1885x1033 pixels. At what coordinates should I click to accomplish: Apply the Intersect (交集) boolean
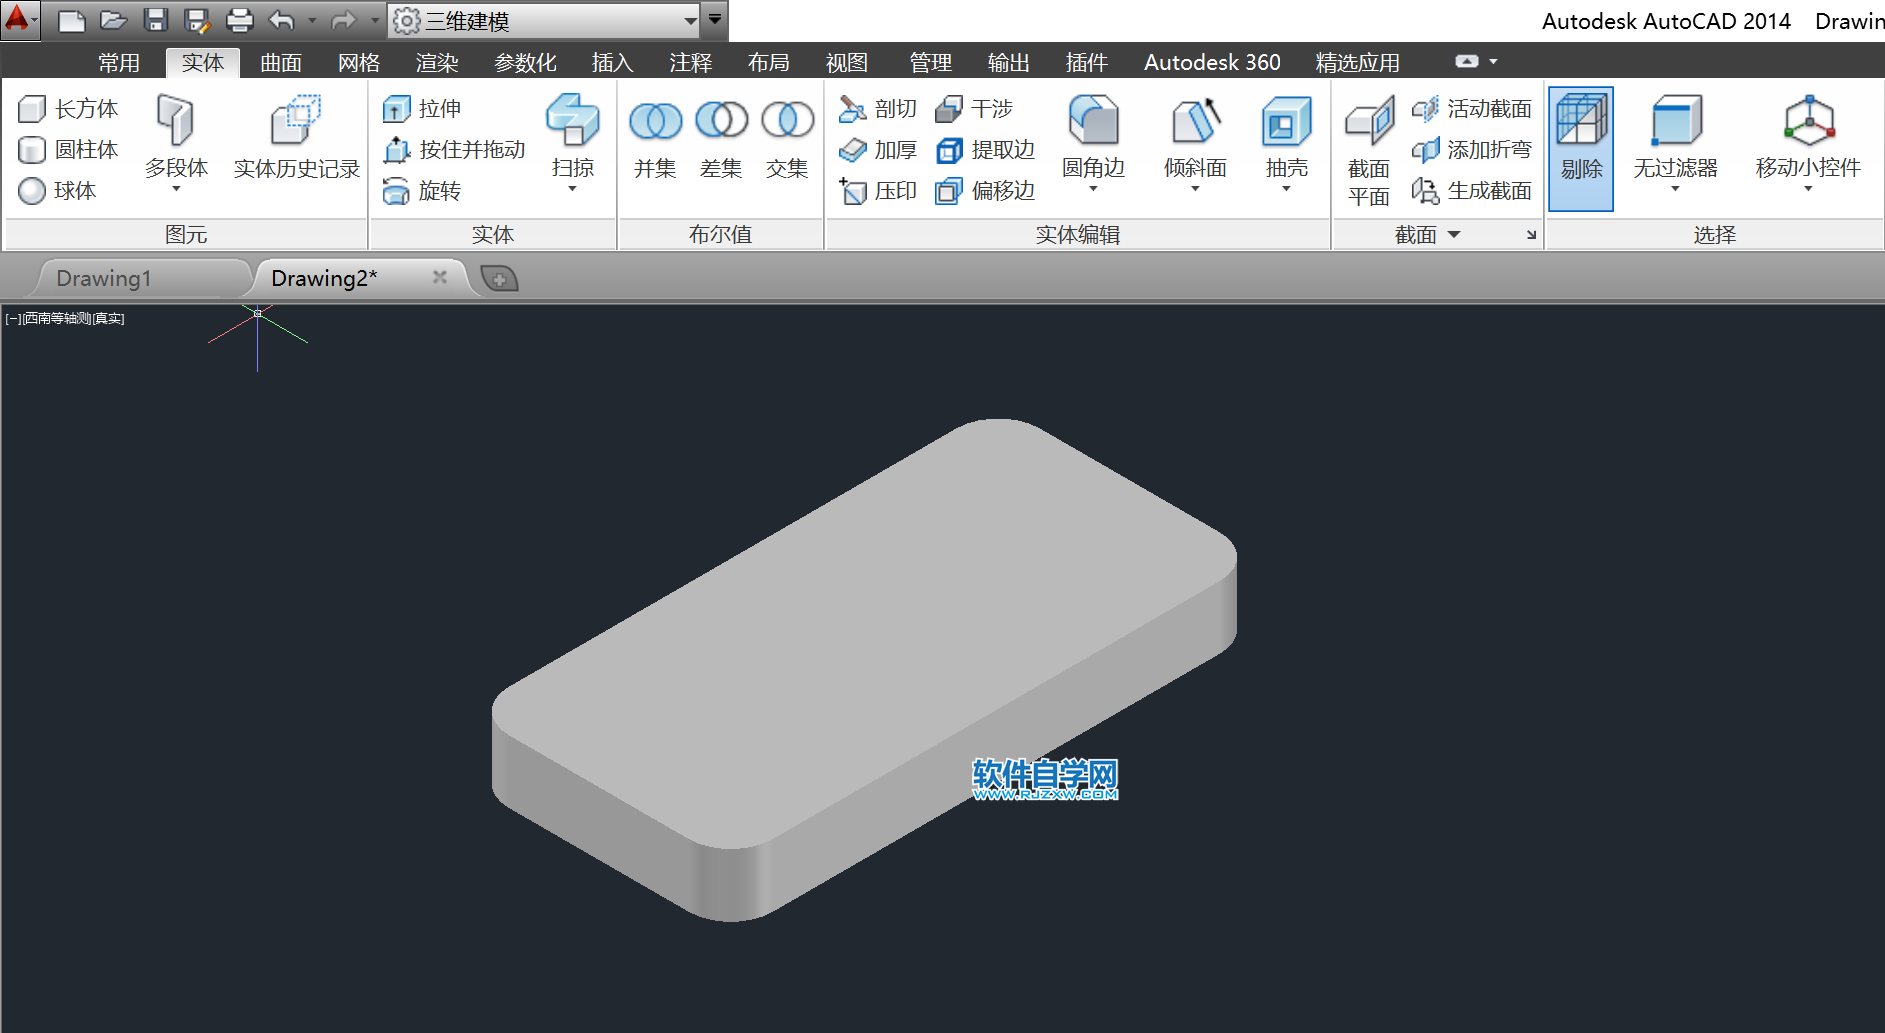[x=787, y=138]
